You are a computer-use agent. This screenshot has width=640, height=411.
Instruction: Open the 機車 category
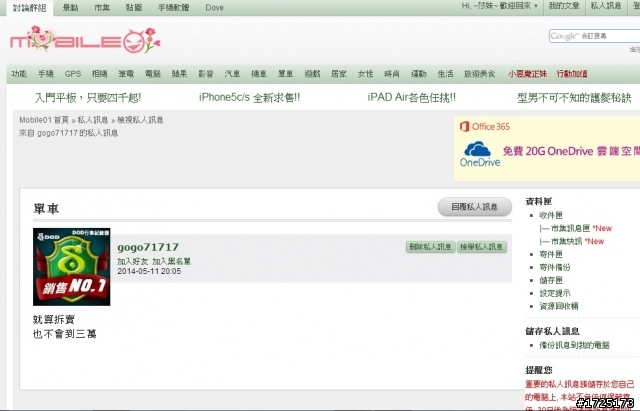point(259,74)
